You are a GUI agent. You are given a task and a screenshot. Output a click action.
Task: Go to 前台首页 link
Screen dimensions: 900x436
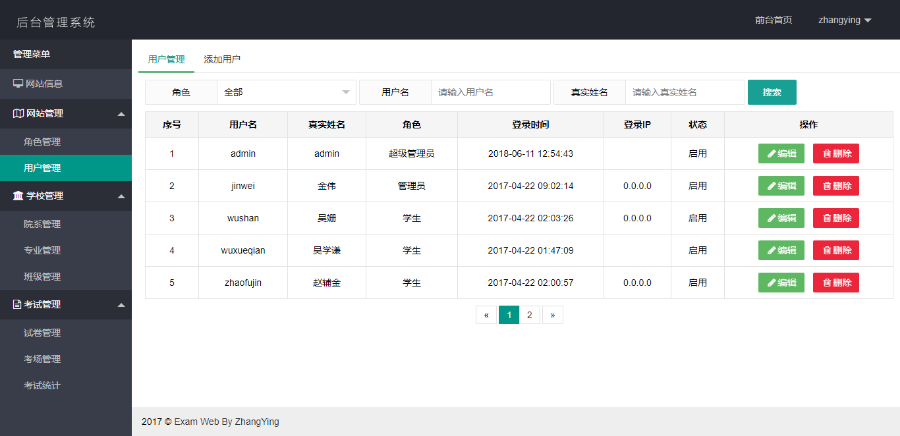tap(774, 20)
